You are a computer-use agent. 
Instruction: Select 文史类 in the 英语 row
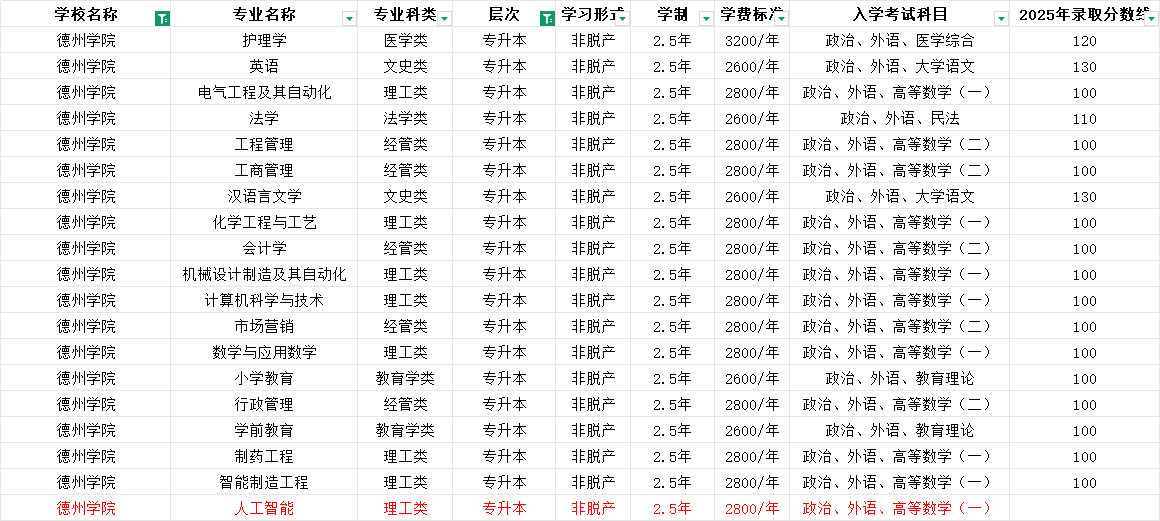(x=405, y=67)
